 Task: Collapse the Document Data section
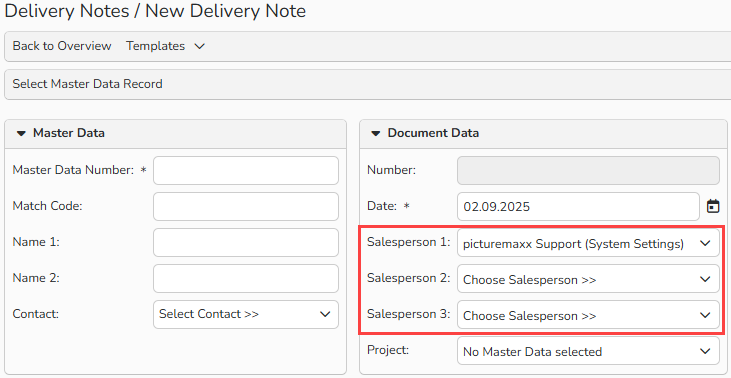click(x=375, y=133)
